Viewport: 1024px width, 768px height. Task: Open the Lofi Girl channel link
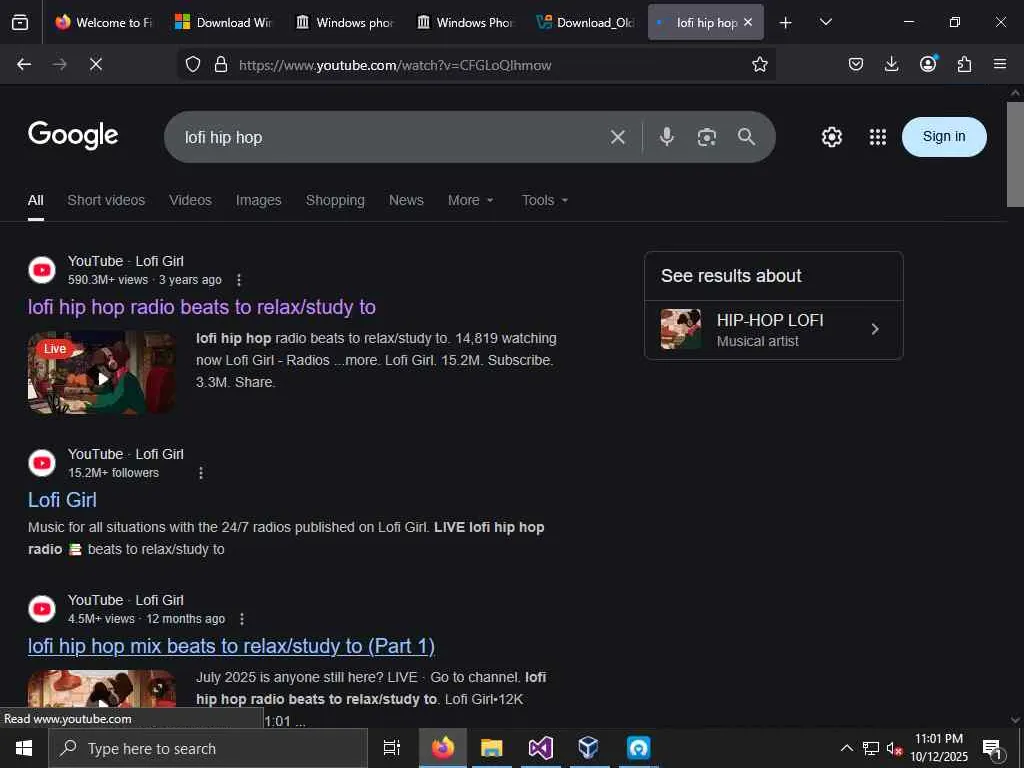[x=62, y=500]
